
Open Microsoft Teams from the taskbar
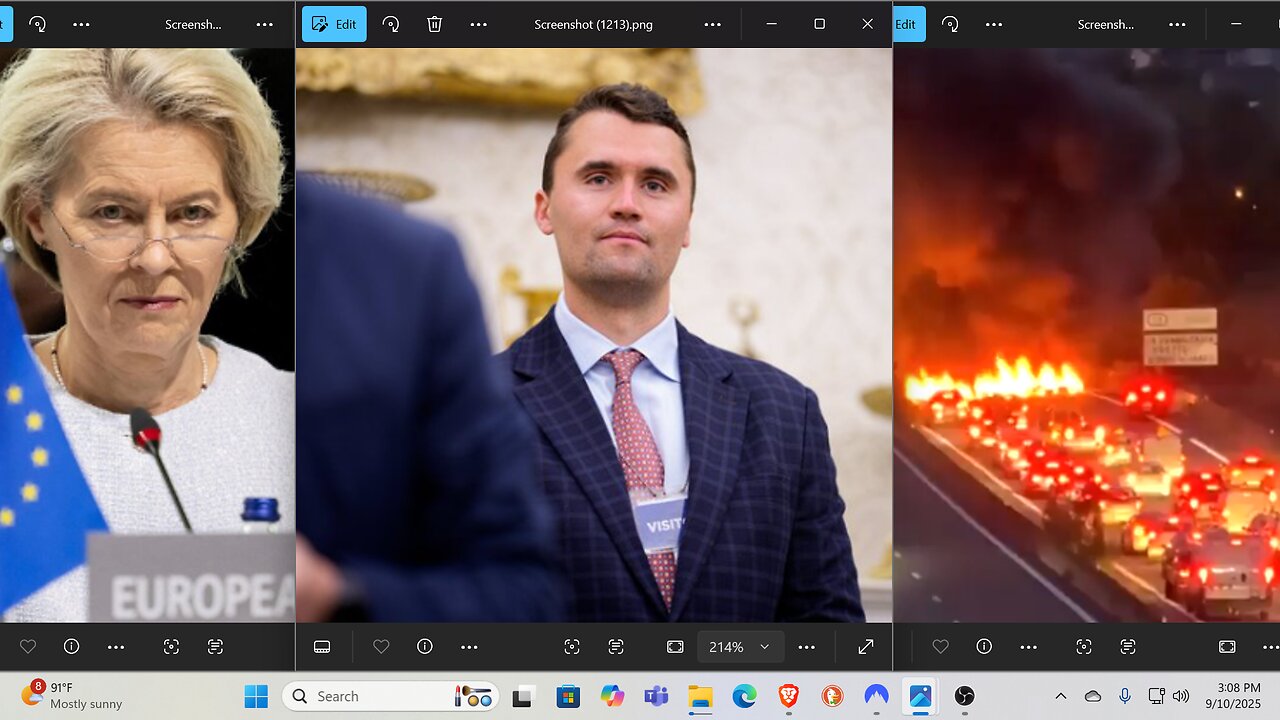click(x=656, y=696)
